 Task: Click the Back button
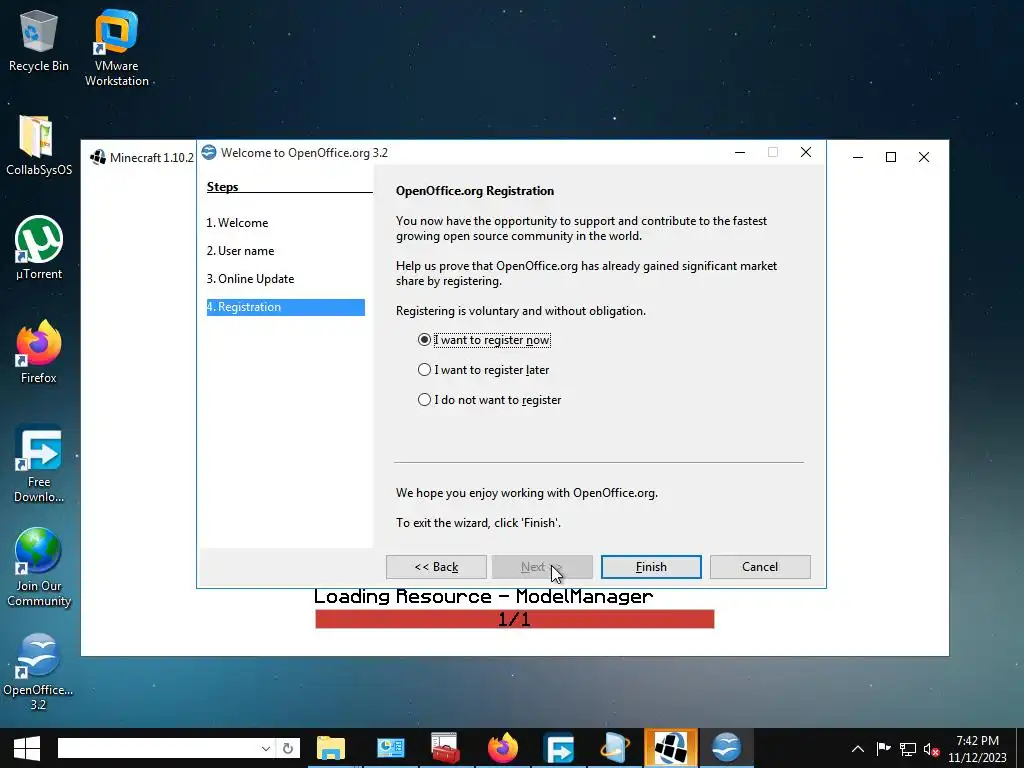436,567
